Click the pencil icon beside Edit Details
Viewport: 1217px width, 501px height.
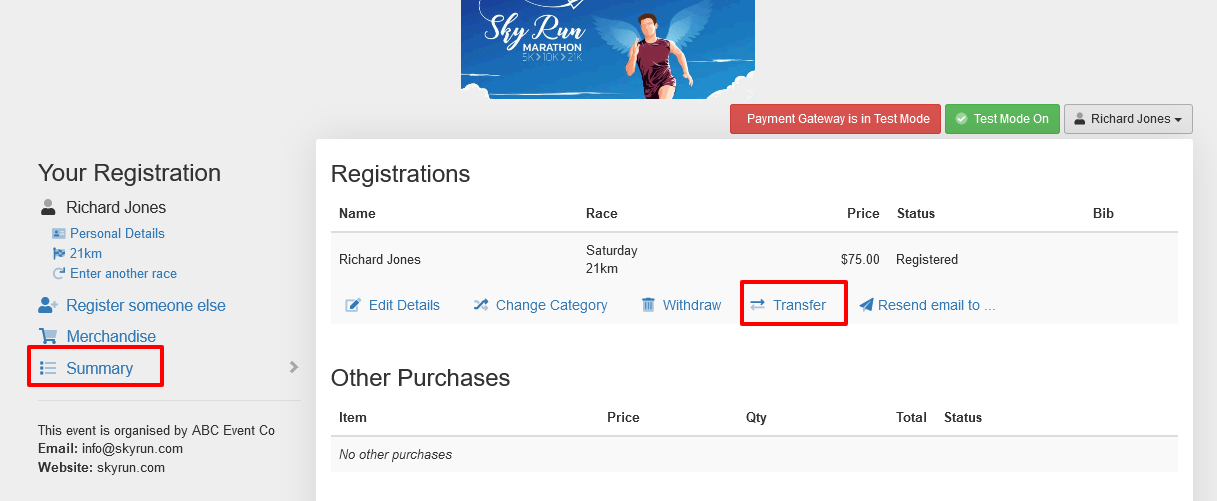coord(353,305)
